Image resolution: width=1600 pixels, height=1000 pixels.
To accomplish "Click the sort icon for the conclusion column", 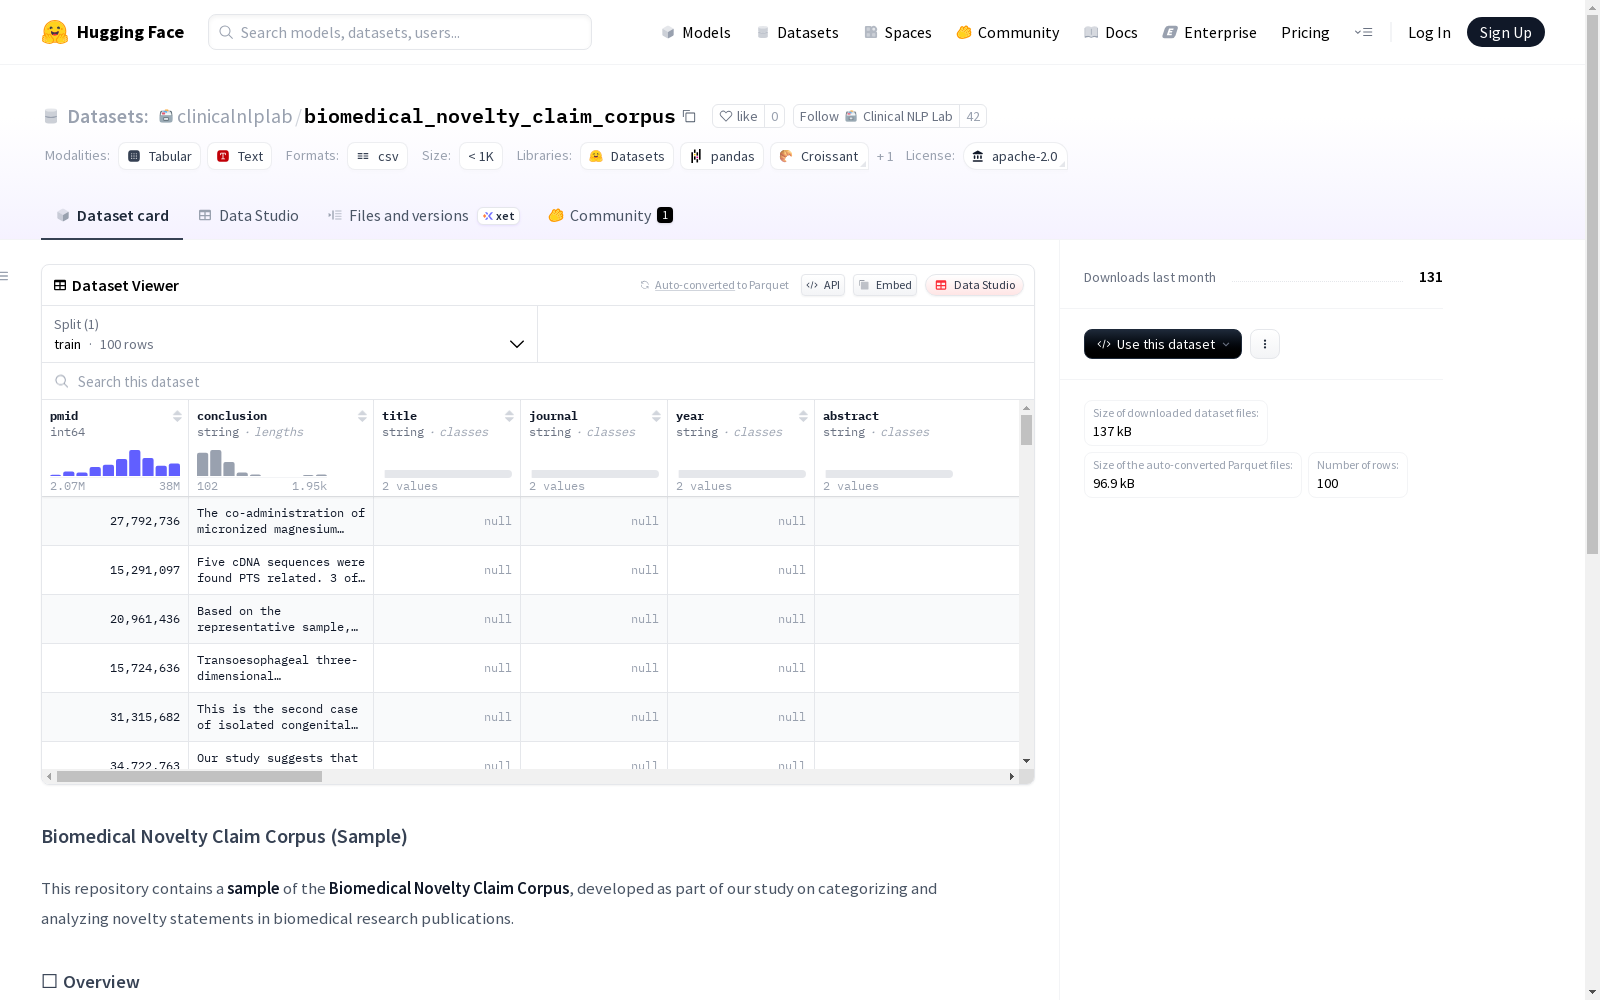I will coord(362,416).
